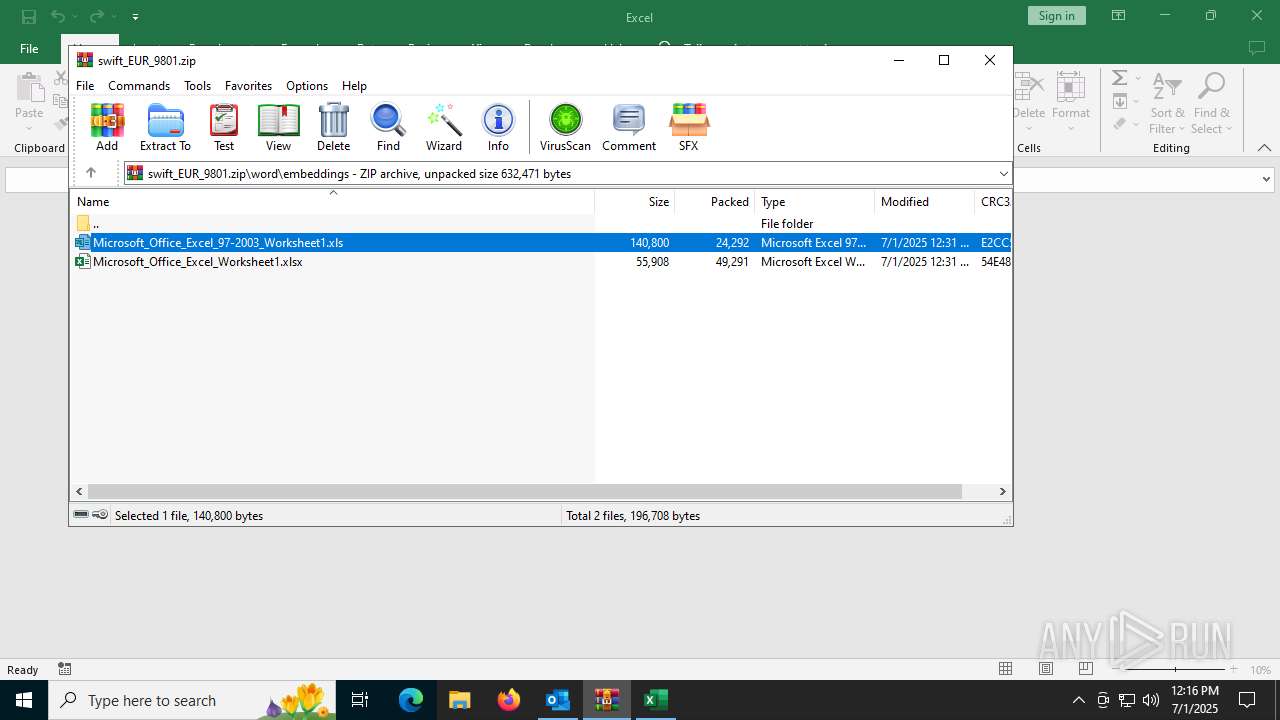This screenshot has width=1280, height=720.
Task: Expand the archive path dropdown
Action: click(x=1004, y=173)
